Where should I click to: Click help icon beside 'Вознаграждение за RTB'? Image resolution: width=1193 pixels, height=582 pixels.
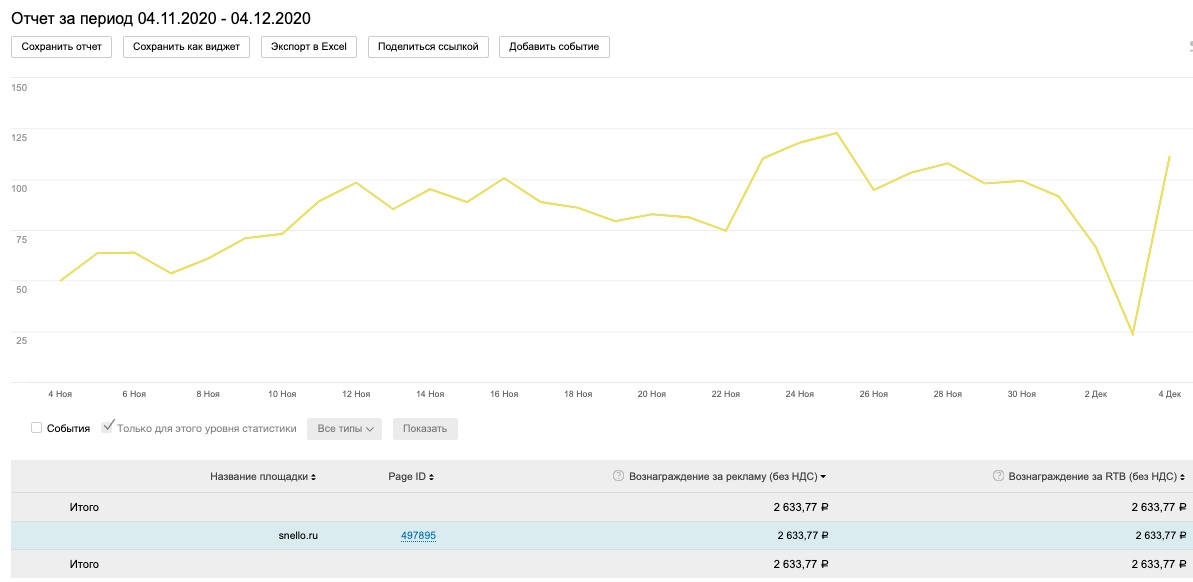coord(998,477)
